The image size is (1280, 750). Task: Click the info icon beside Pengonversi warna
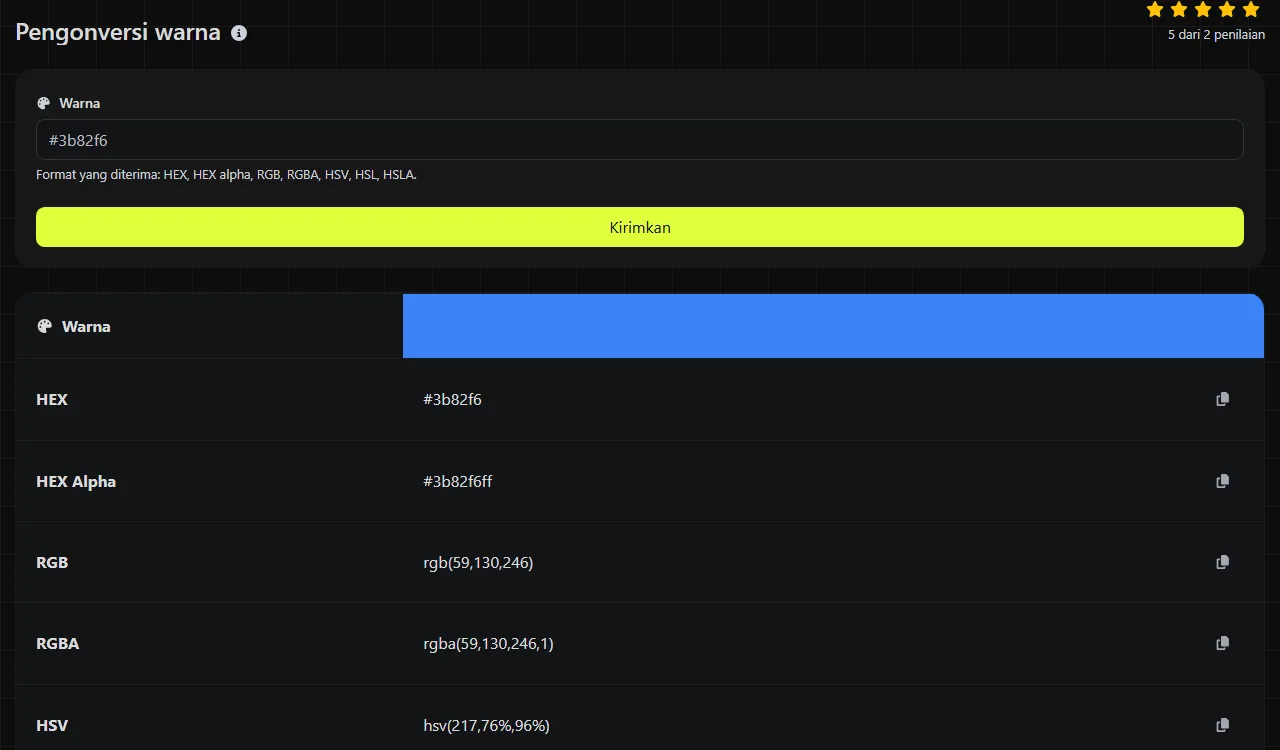tap(239, 33)
